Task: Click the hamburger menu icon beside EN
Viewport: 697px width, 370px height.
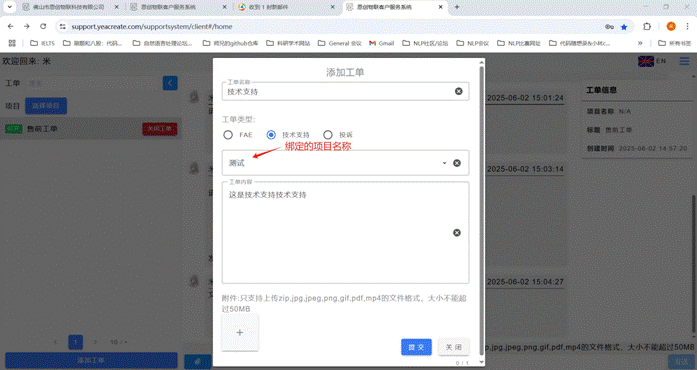Action: [684, 61]
